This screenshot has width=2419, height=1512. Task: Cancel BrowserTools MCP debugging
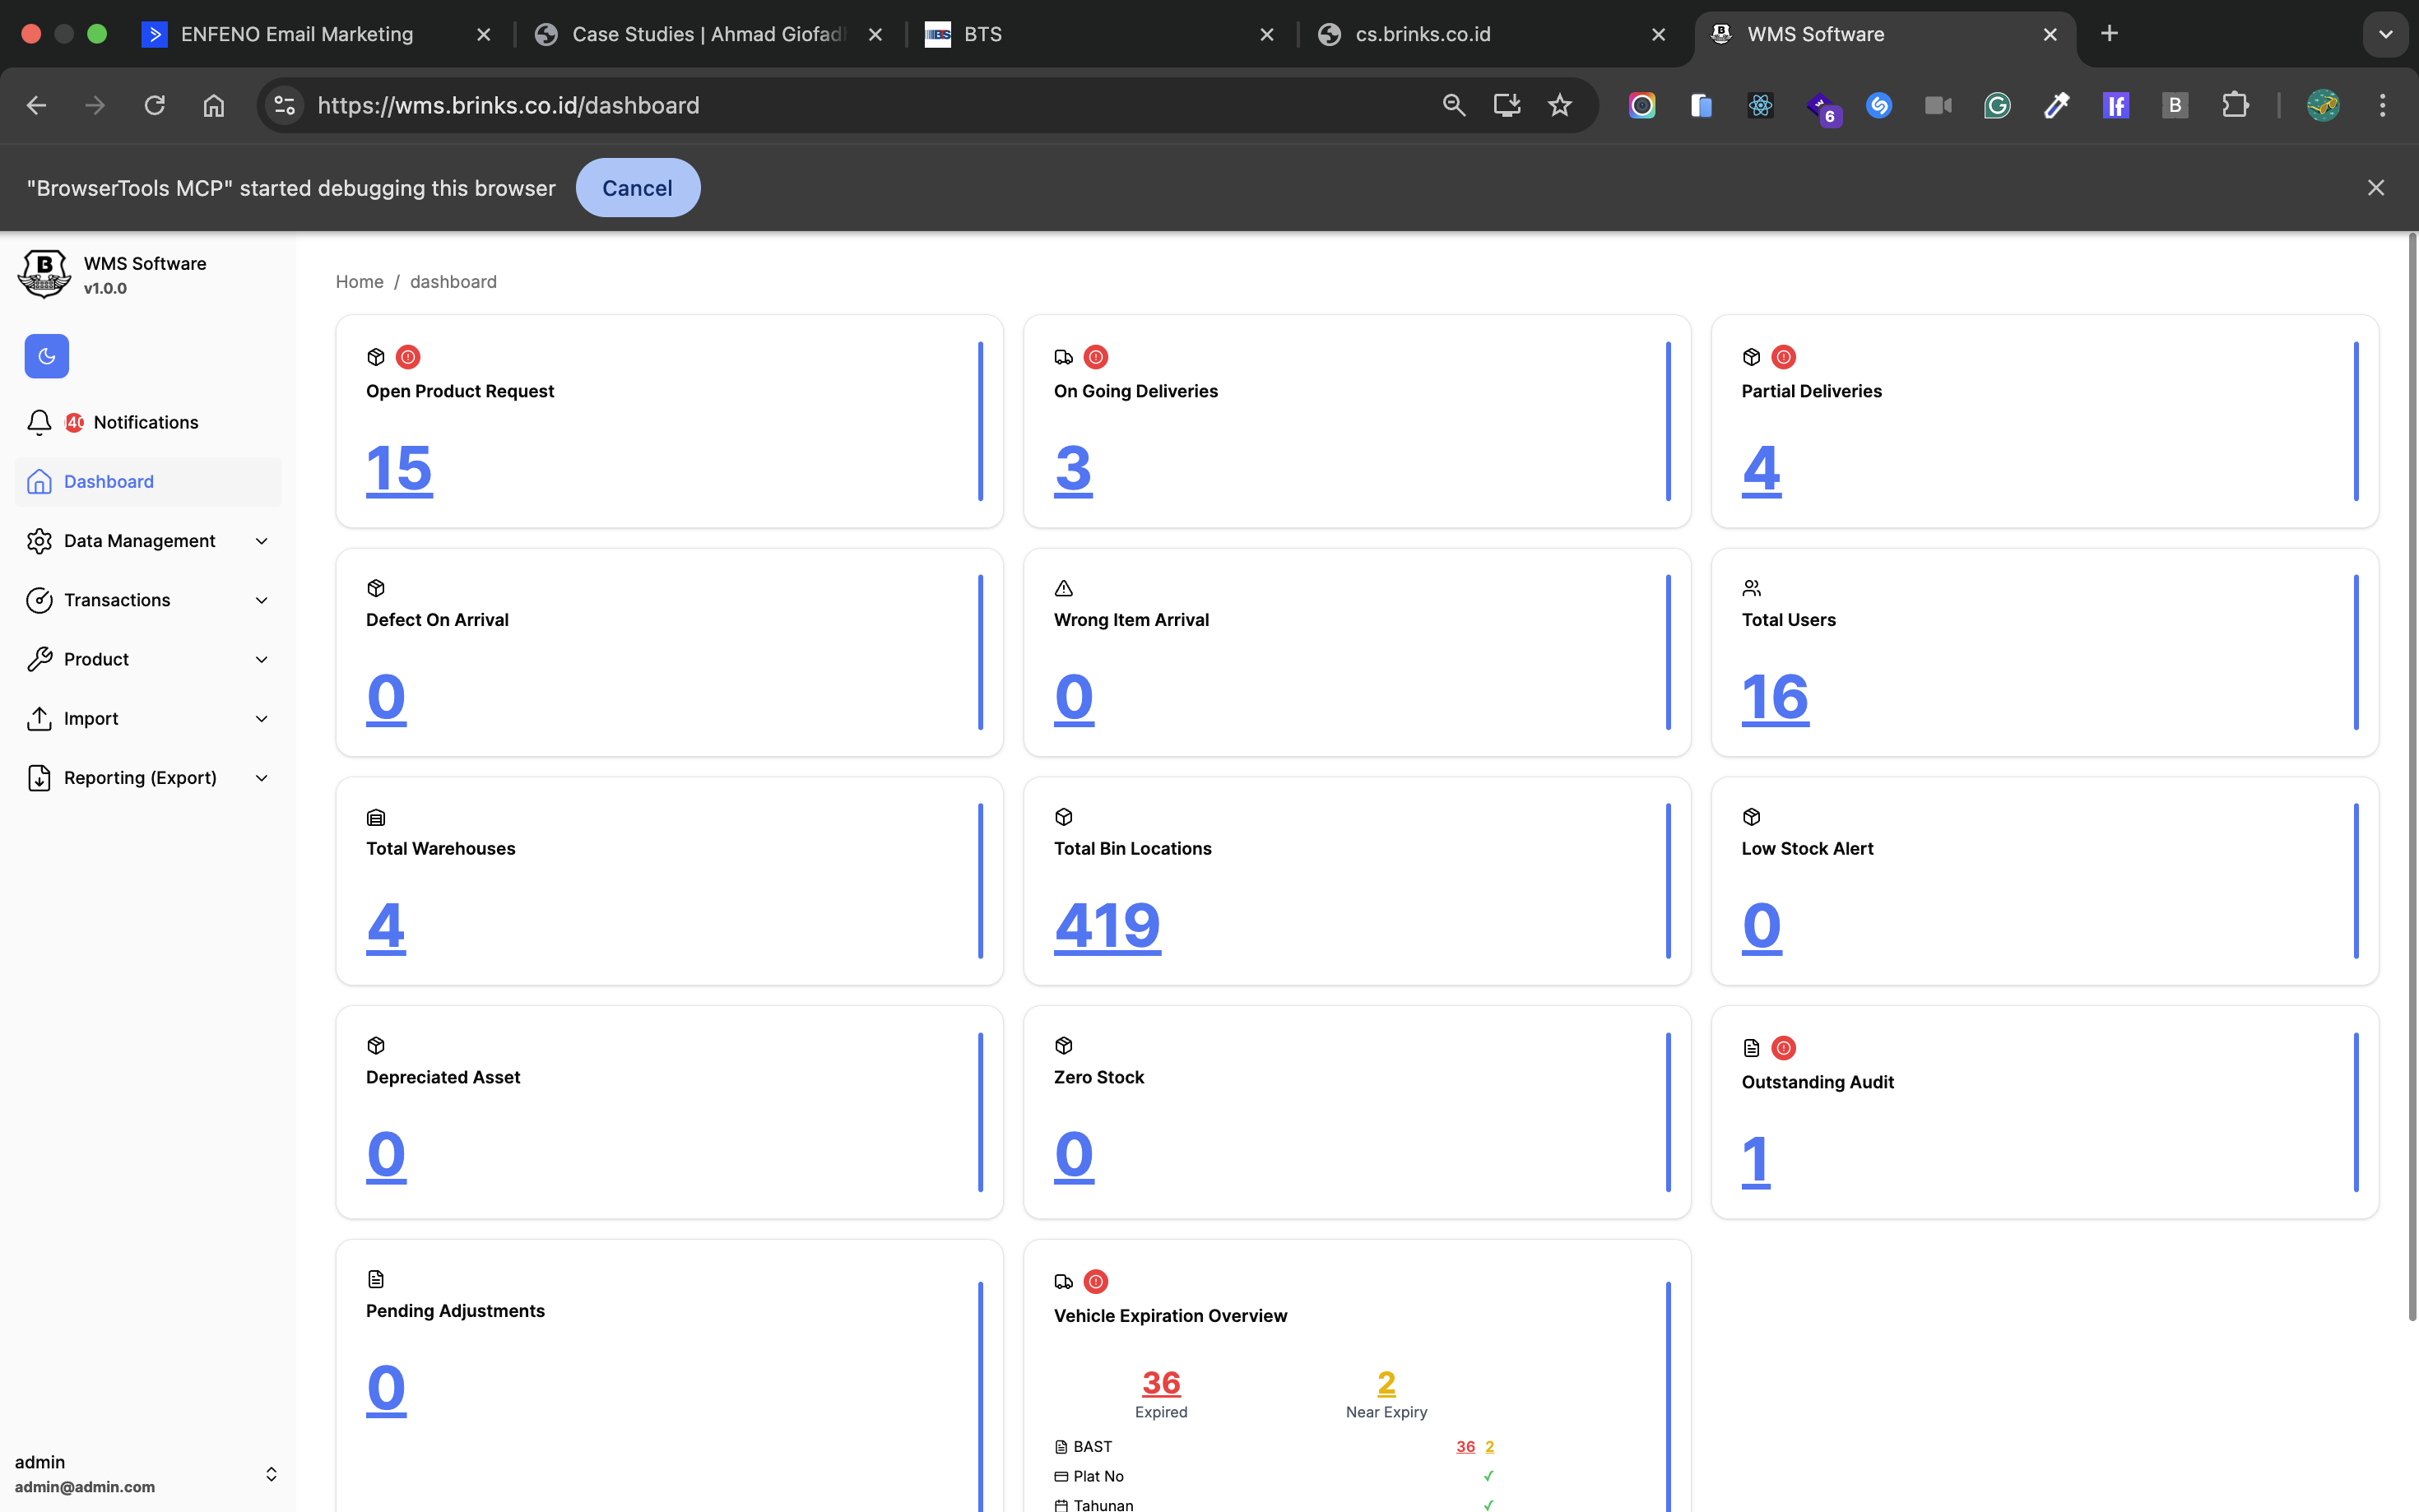(637, 188)
